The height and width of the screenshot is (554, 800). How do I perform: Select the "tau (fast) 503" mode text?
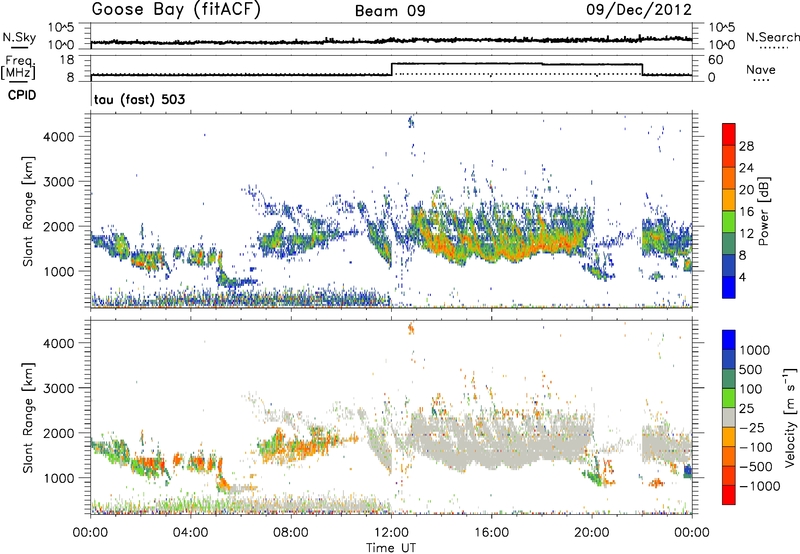tap(139, 99)
